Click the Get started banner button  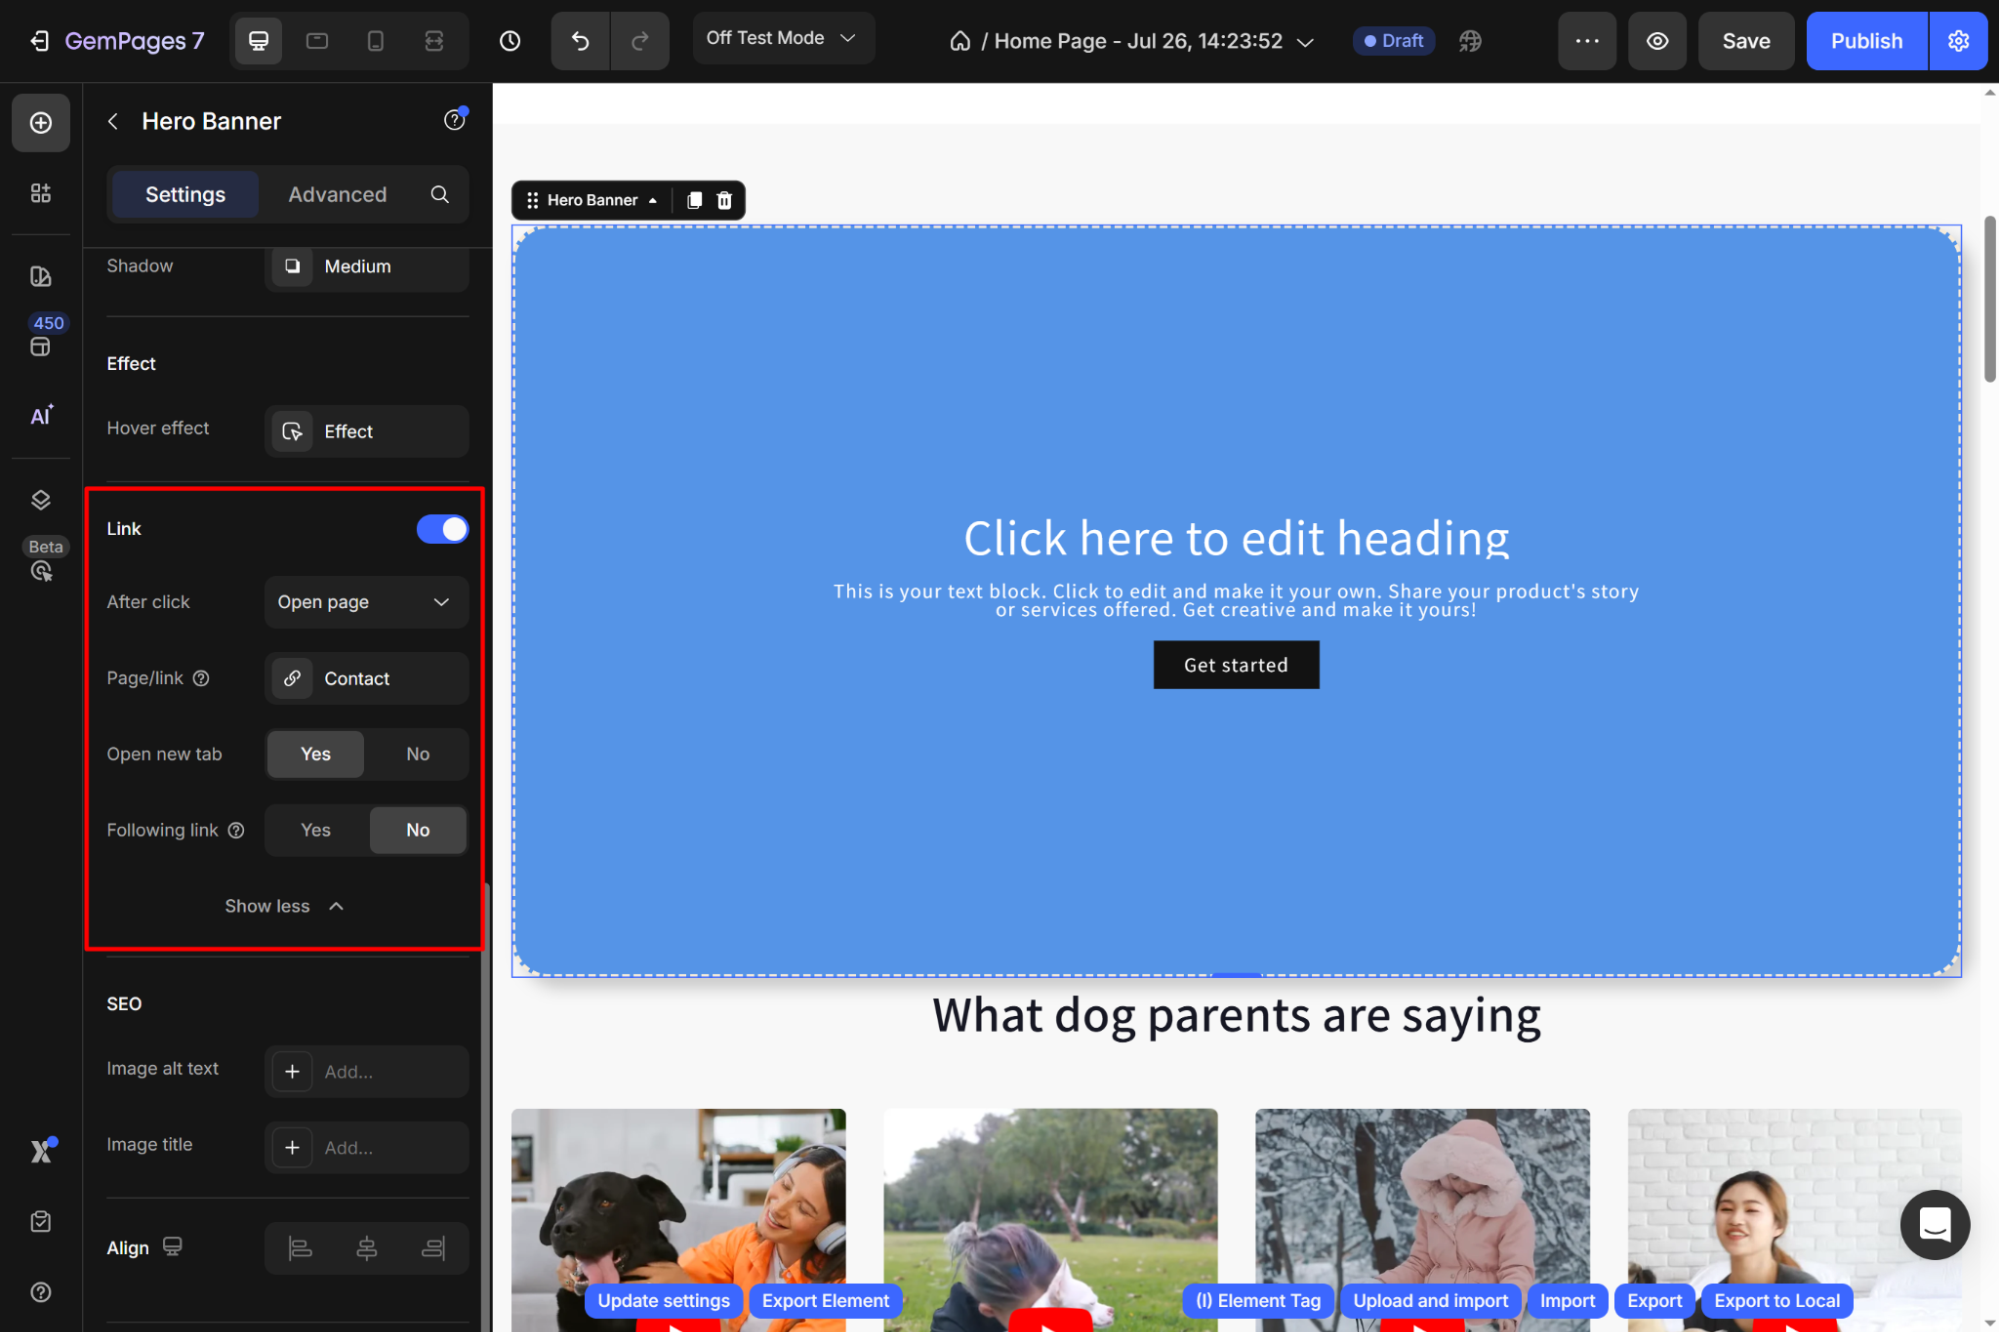1236,665
